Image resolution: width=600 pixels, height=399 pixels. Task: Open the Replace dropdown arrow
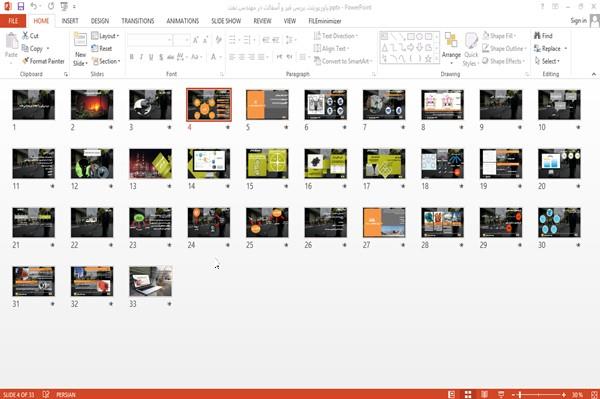tap(566, 49)
